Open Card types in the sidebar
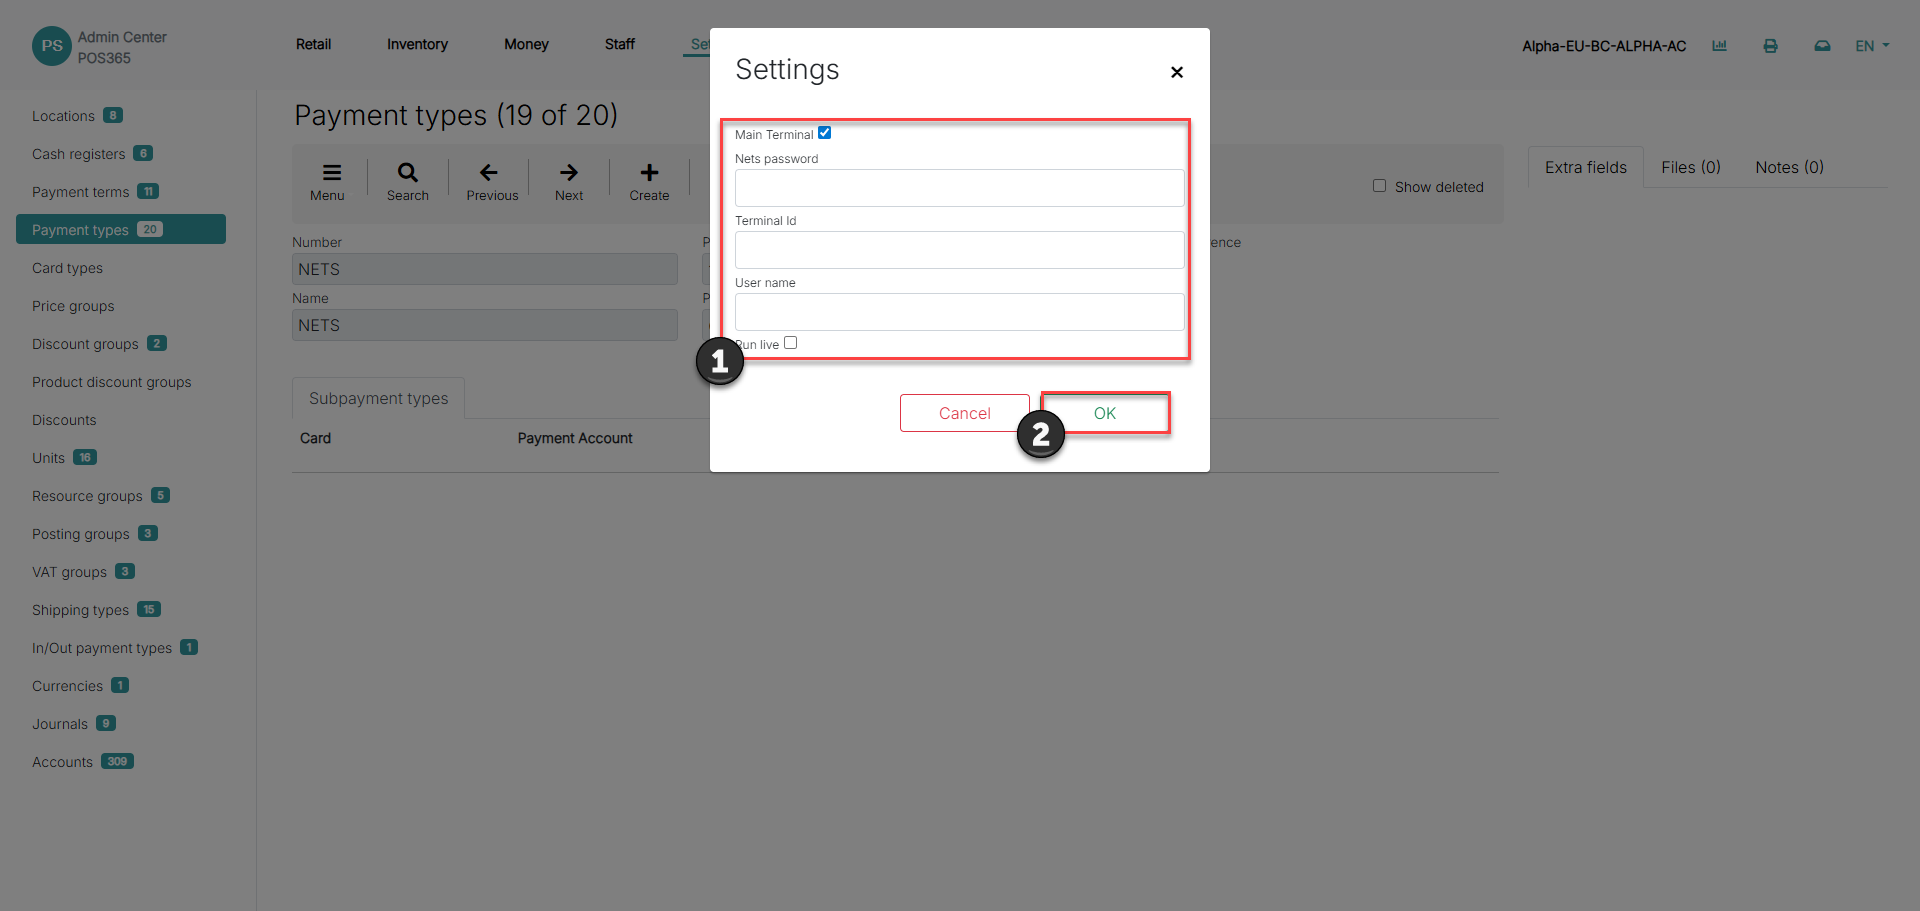1920x911 pixels. tap(67, 268)
